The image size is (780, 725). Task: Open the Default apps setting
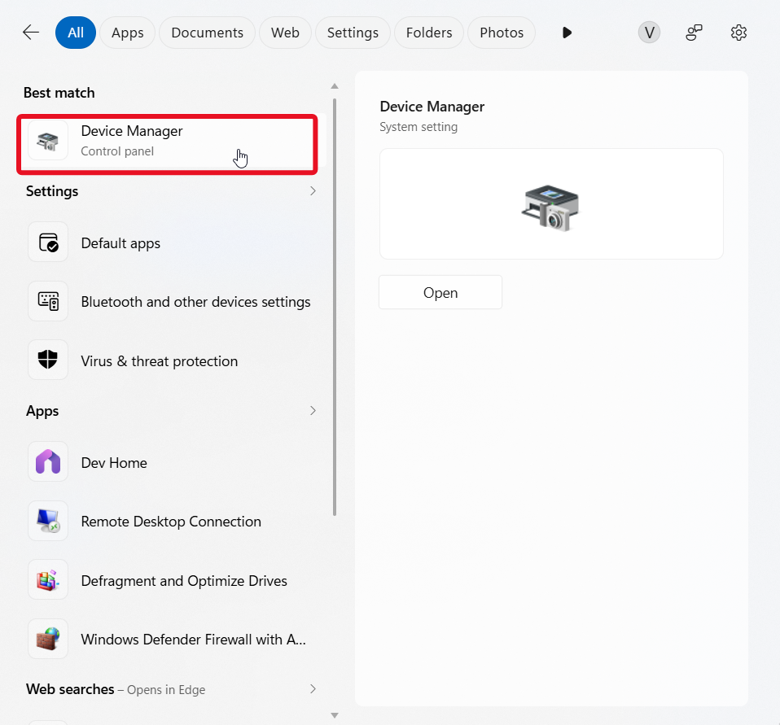coord(172,243)
